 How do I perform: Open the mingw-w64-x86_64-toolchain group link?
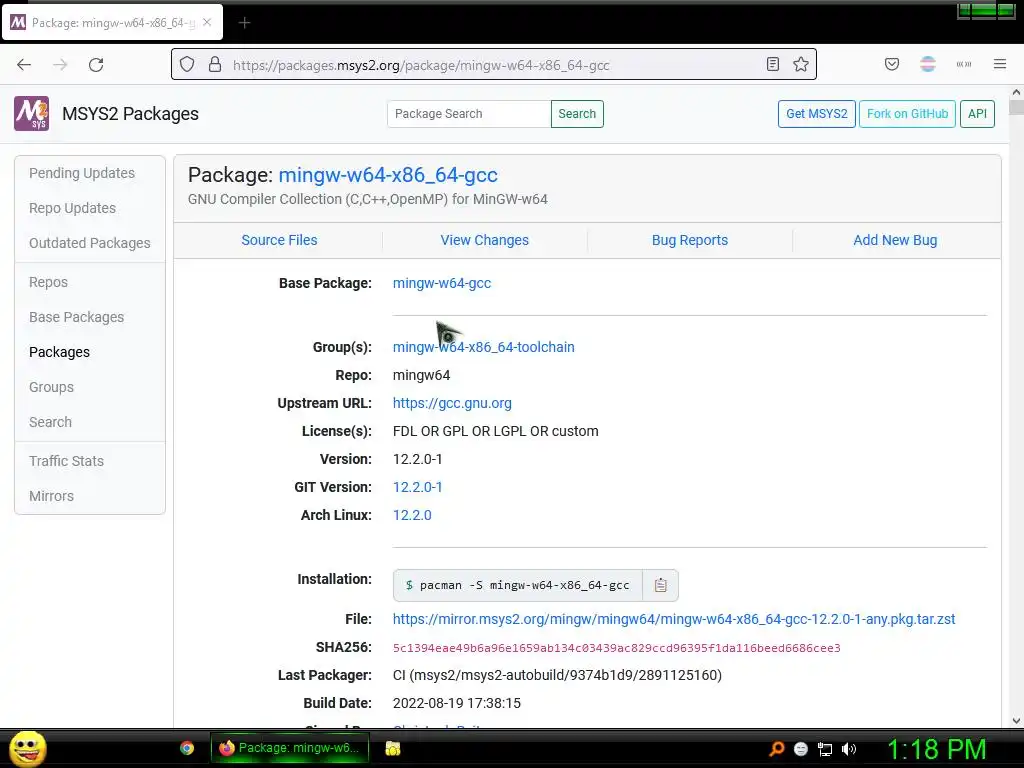(x=484, y=347)
